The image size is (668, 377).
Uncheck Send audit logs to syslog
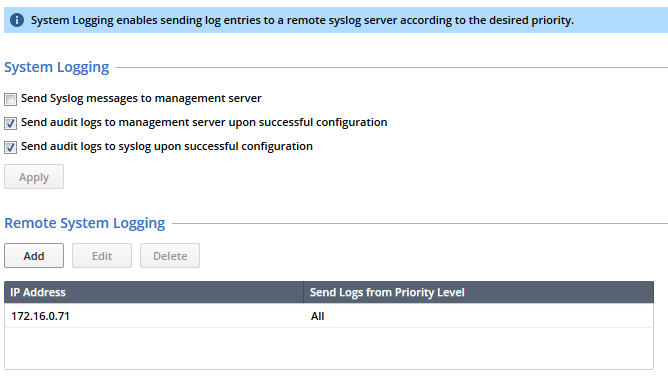[11, 147]
